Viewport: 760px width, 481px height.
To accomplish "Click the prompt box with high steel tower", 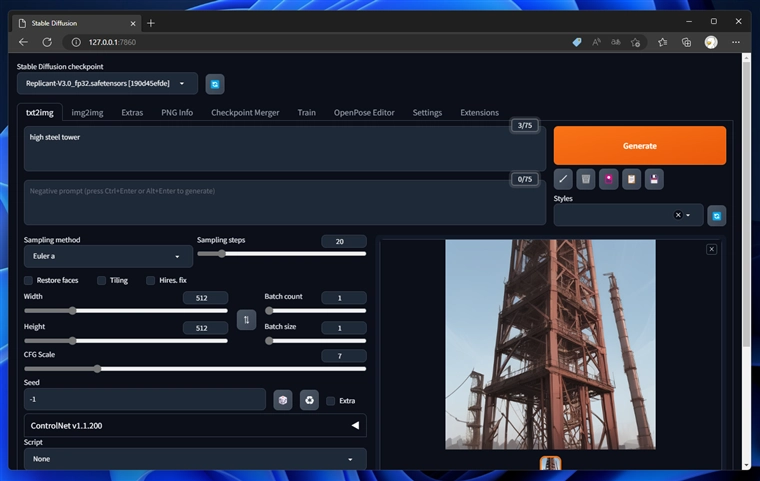I will coord(285,148).
